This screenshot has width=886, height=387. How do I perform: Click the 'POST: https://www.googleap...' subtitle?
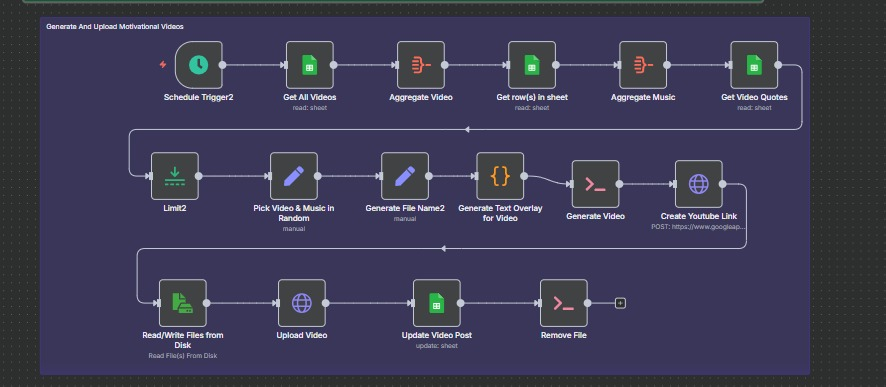[698, 227]
